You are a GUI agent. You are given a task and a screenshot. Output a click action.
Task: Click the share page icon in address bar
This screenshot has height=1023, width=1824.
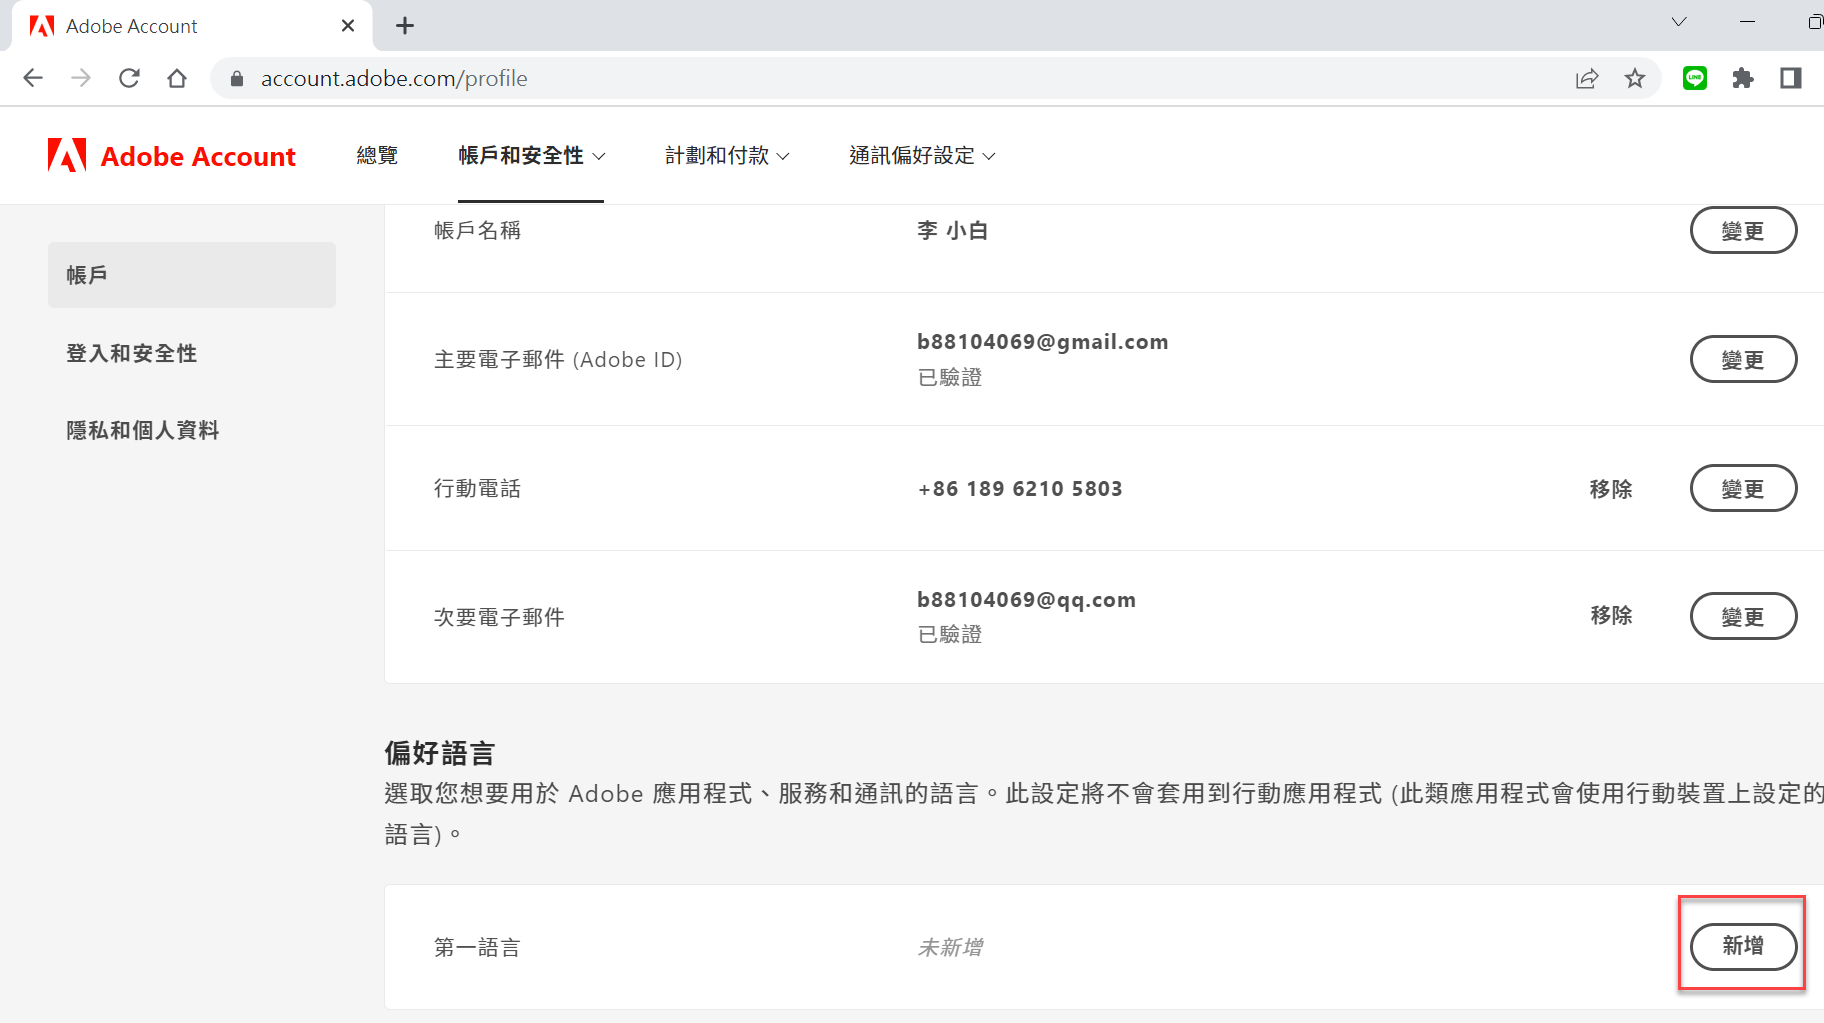(1587, 78)
